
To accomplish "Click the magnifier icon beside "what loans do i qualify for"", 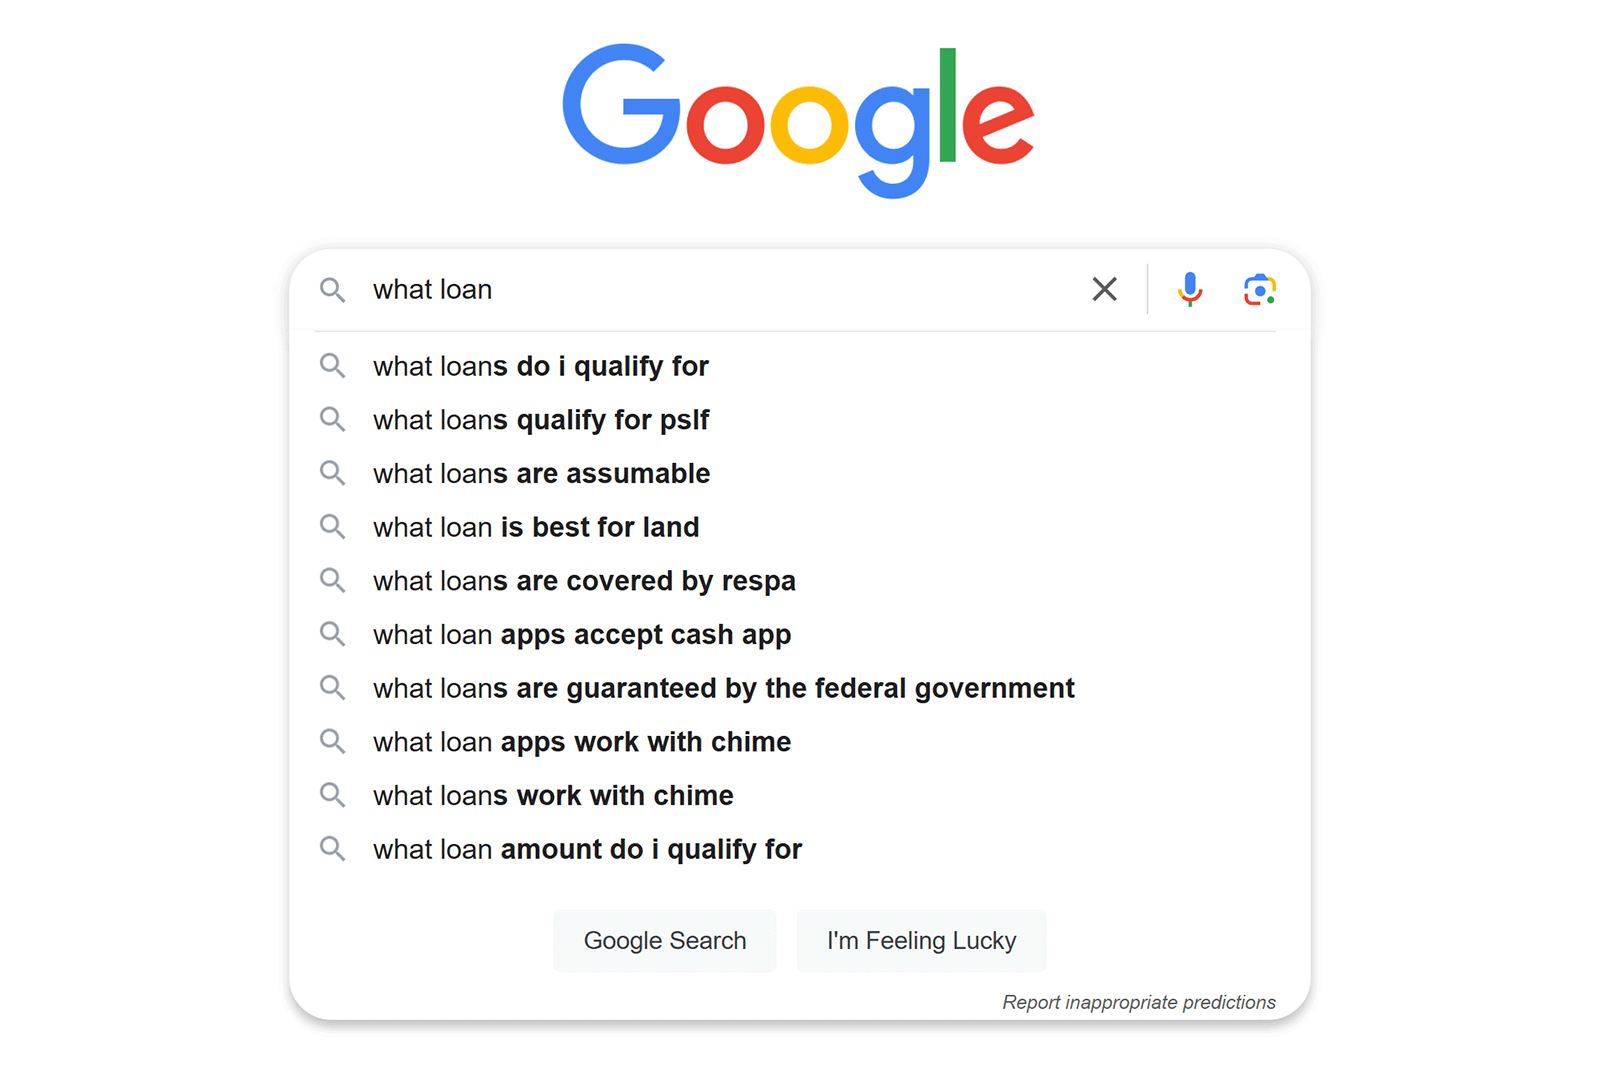I will pos(333,366).
